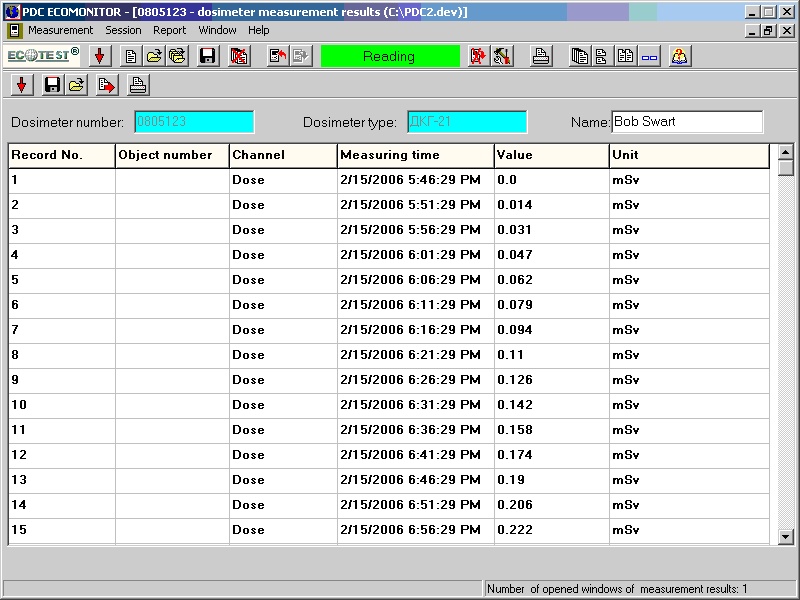Viewport: 800px width, 600px height.
Task: Click the green Reading status indicator
Action: (x=390, y=56)
